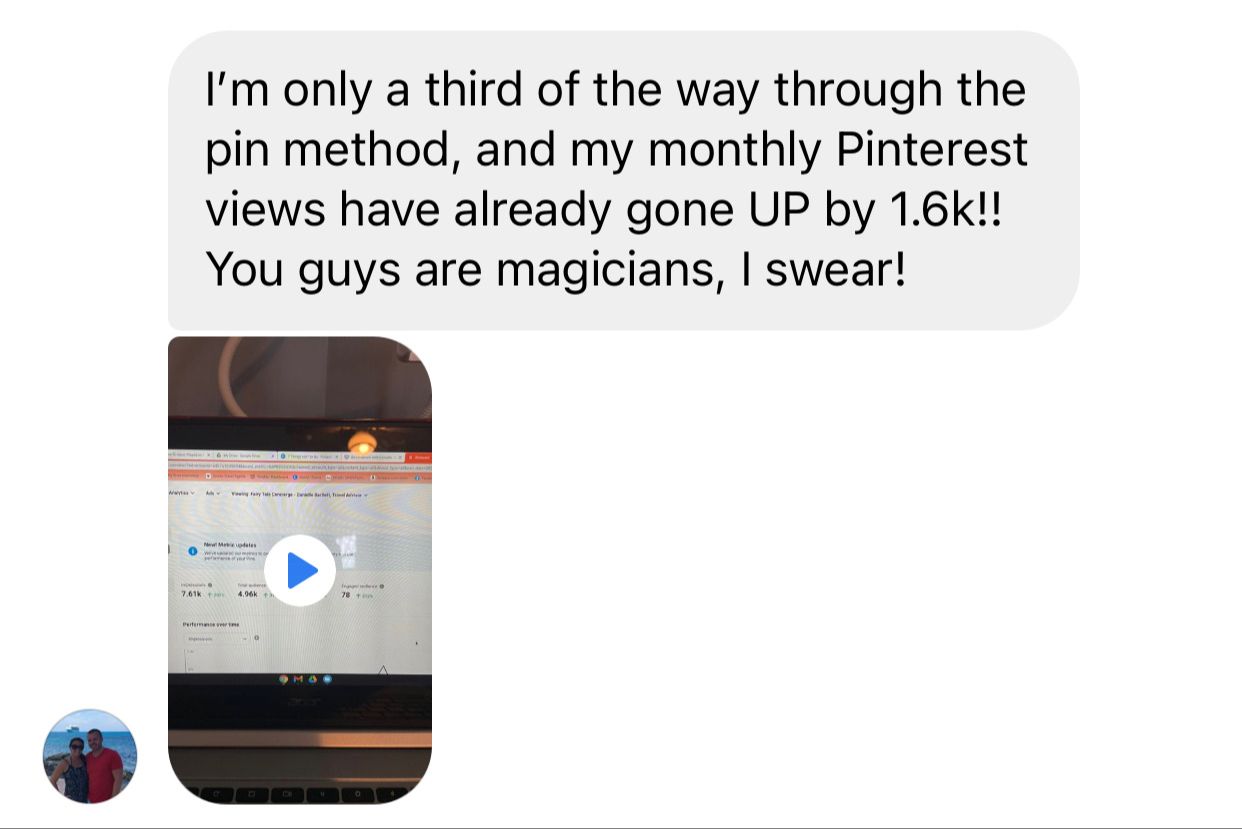This screenshot has height=829, width=1242.
Task: Click the 4.96k total audience statistic
Action: tap(248, 594)
